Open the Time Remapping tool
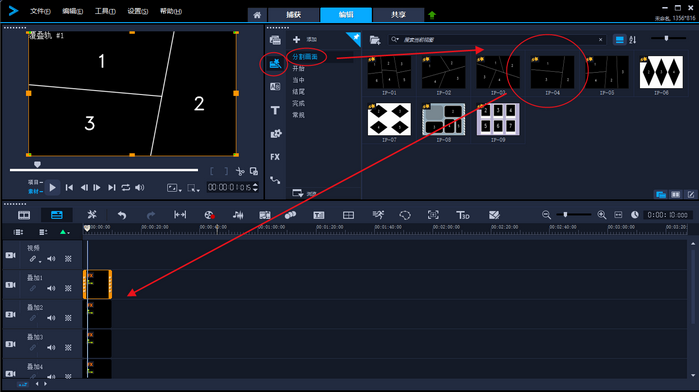The image size is (699, 392). click(378, 215)
